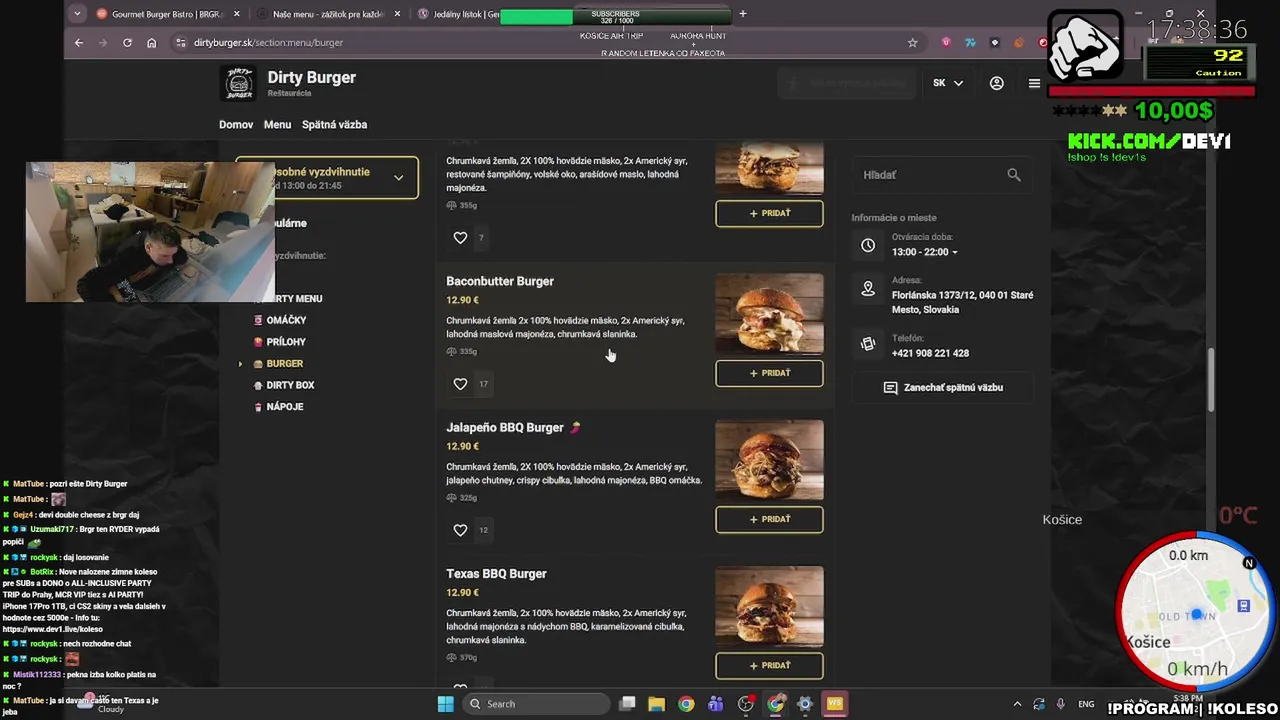Add Jalapeño BBQ Burger with PRIDAŤ button

pyautogui.click(x=769, y=519)
